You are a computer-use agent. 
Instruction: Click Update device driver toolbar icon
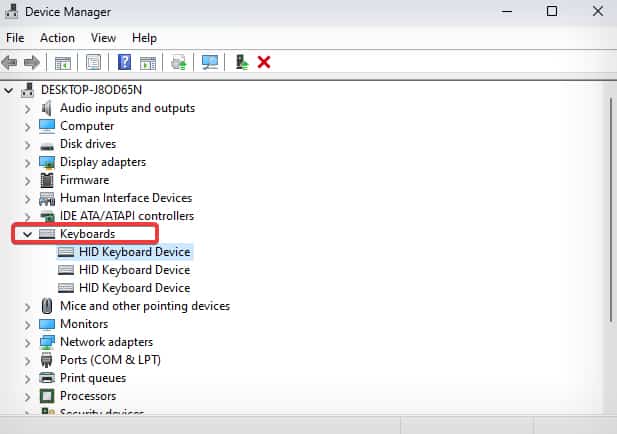[179, 62]
